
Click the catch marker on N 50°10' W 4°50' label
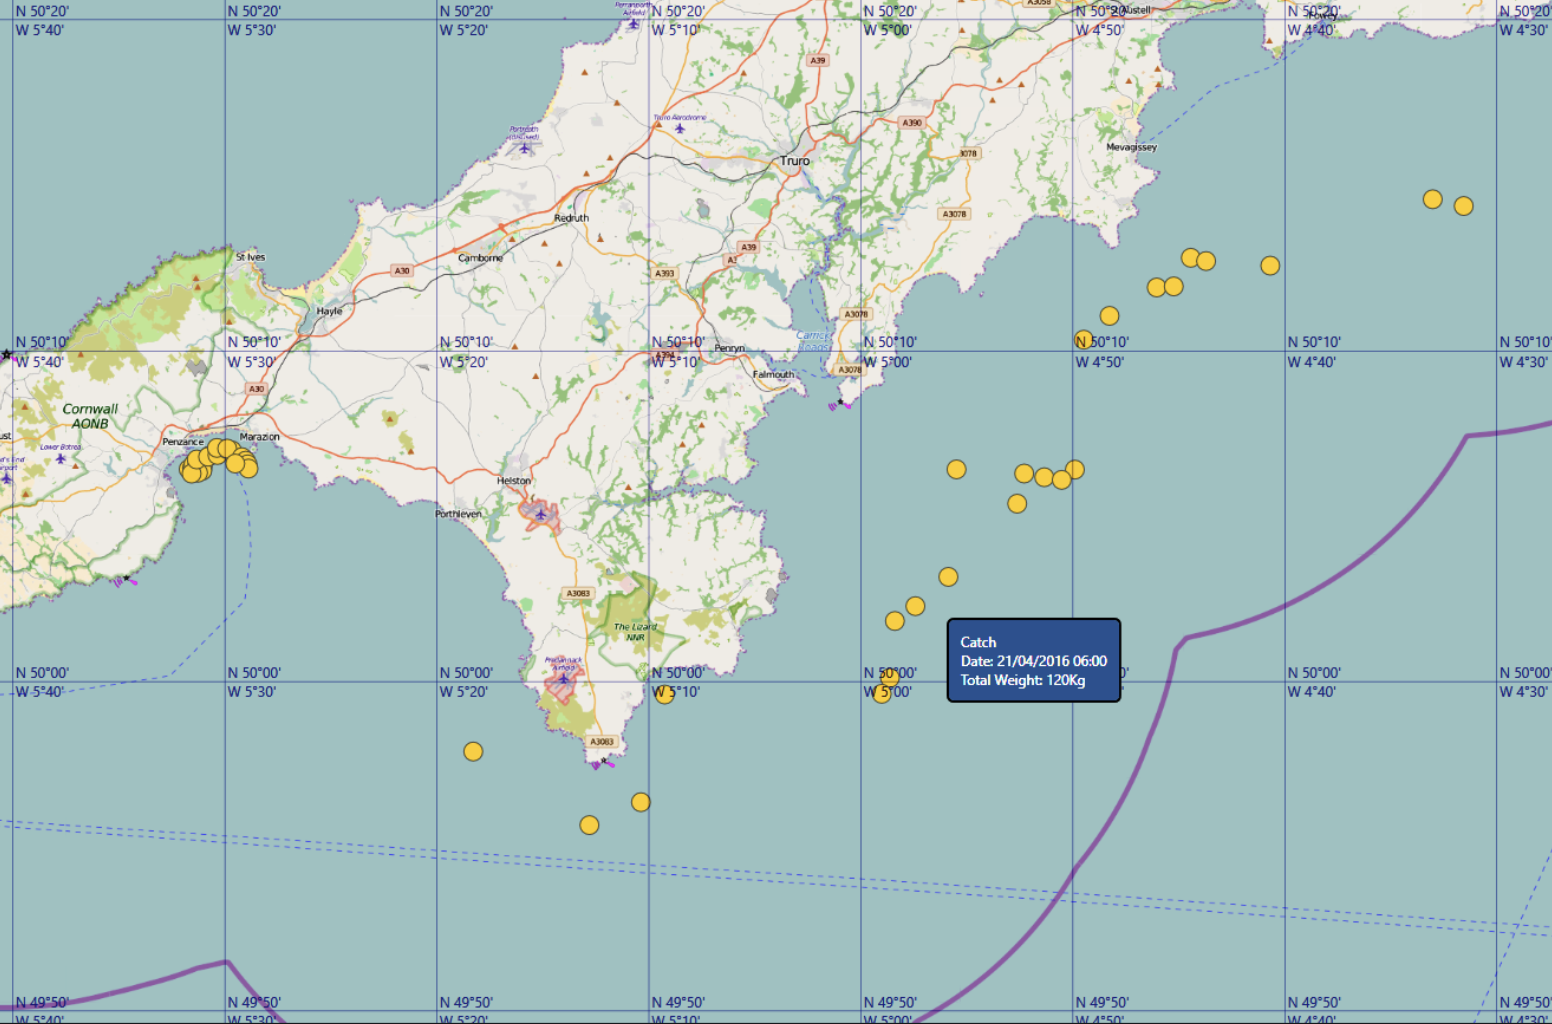pyautogui.click(x=1083, y=339)
